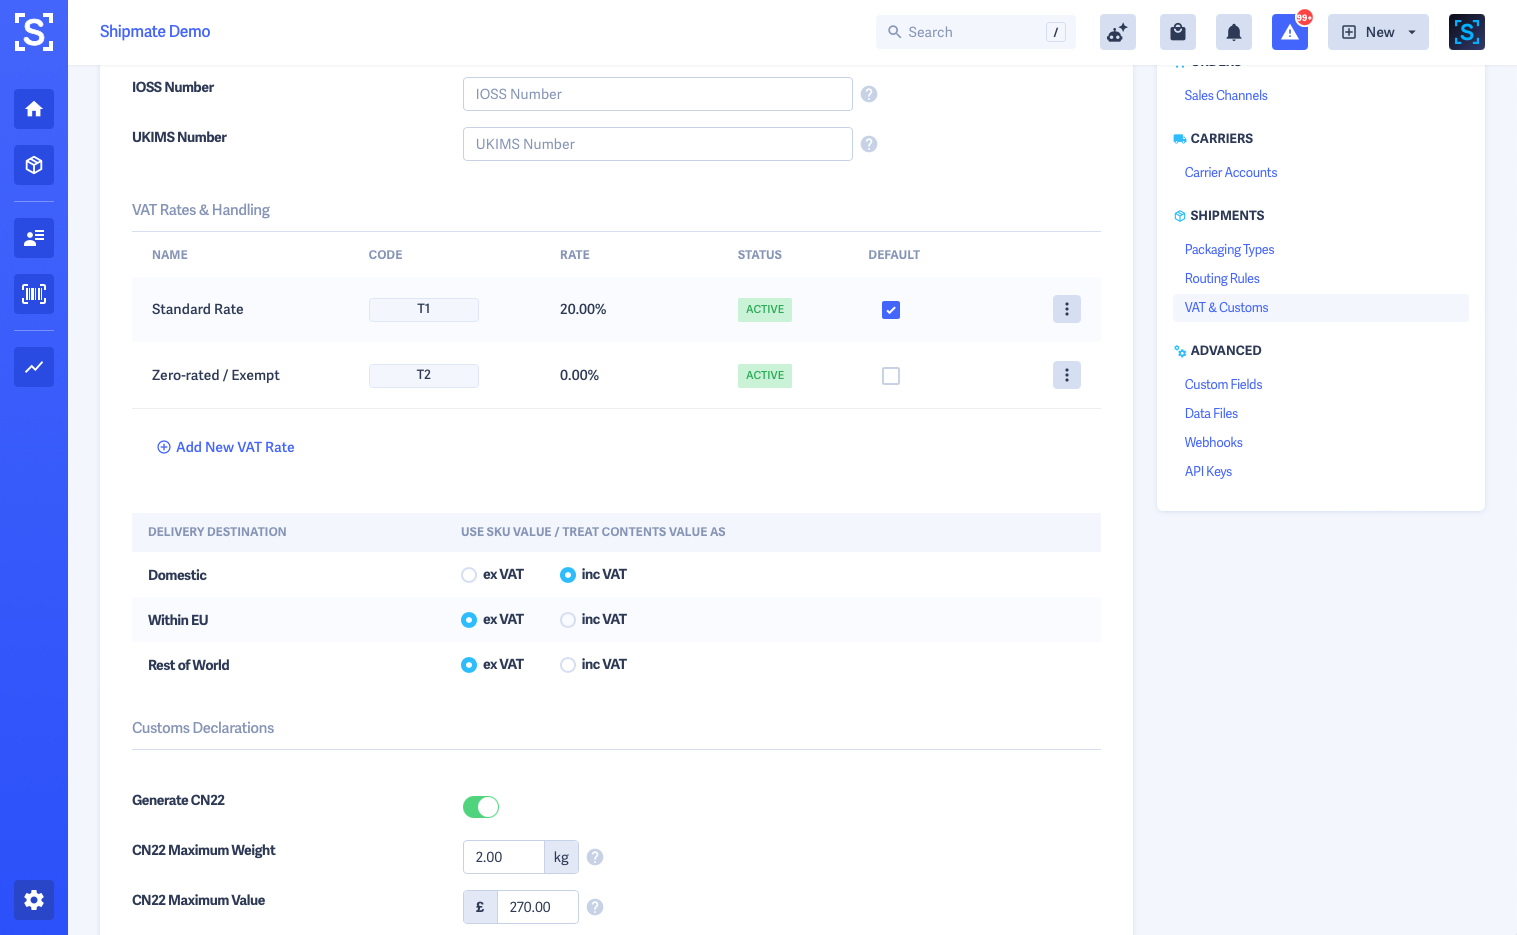Viewport: 1517px width, 935px height.
Task: Check the default box for Zero-rated / Exempt
Action: (x=891, y=376)
